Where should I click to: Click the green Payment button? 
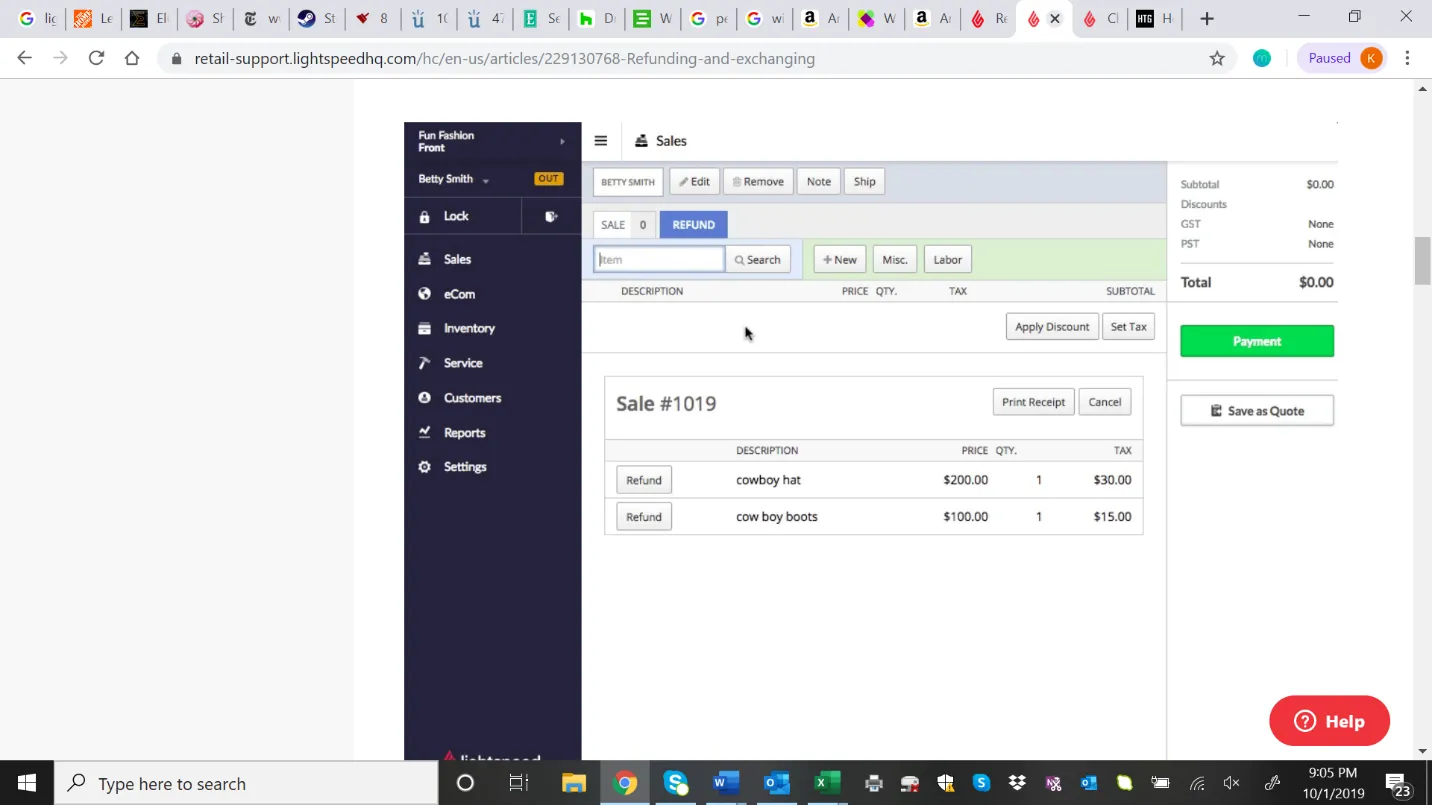point(1257,341)
